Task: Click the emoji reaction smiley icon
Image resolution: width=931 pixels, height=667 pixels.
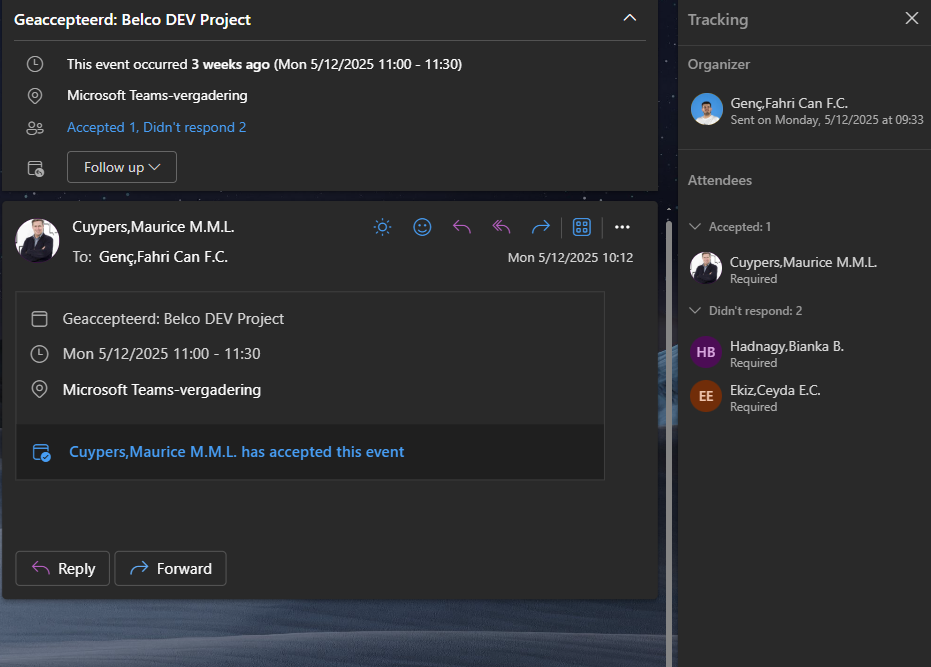Action: [x=422, y=227]
